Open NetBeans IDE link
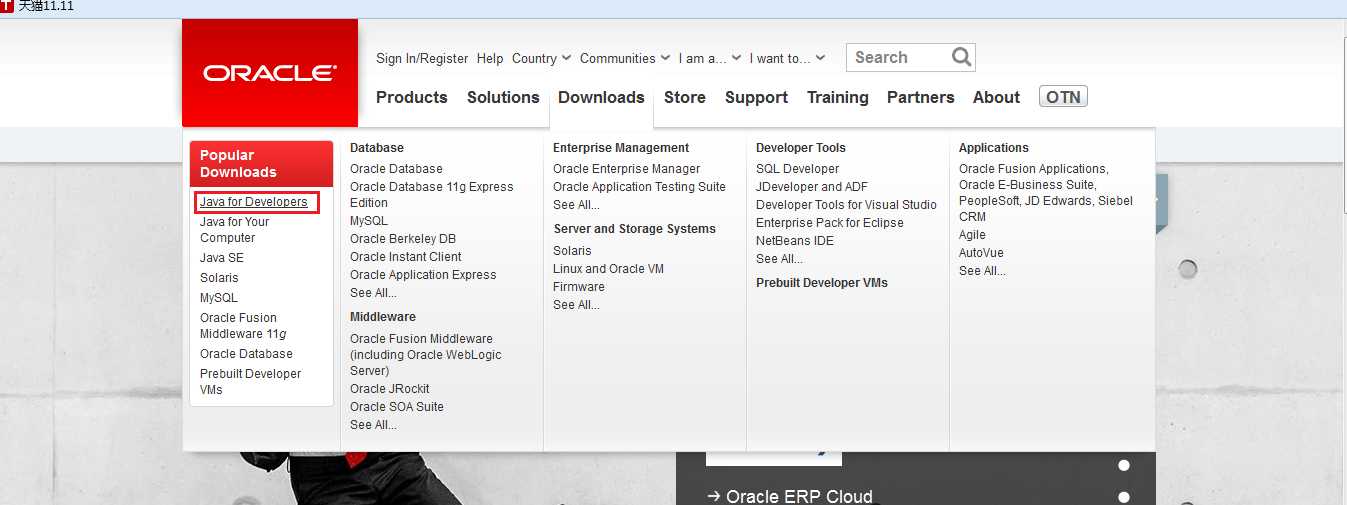 (795, 241)
